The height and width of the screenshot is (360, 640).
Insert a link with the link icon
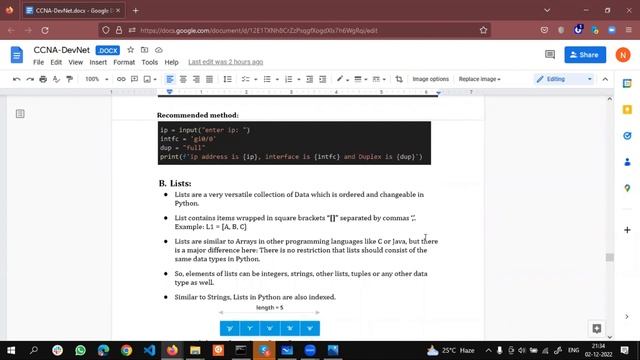tap(121, 79)
